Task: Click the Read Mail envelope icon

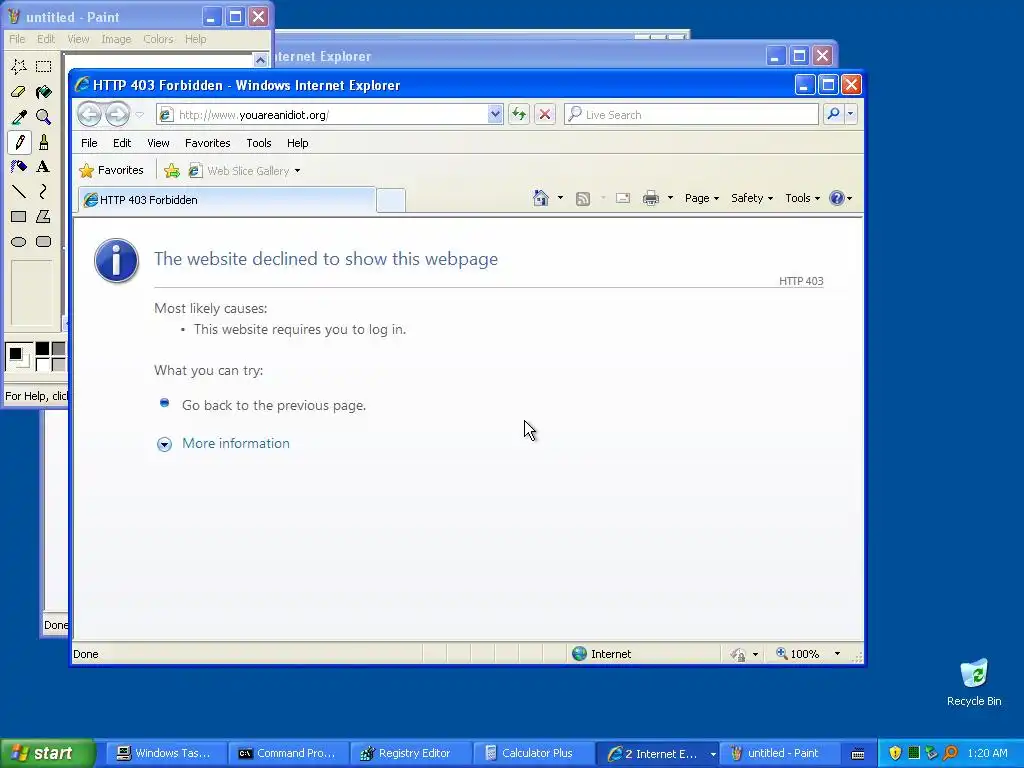Action: 623,198
